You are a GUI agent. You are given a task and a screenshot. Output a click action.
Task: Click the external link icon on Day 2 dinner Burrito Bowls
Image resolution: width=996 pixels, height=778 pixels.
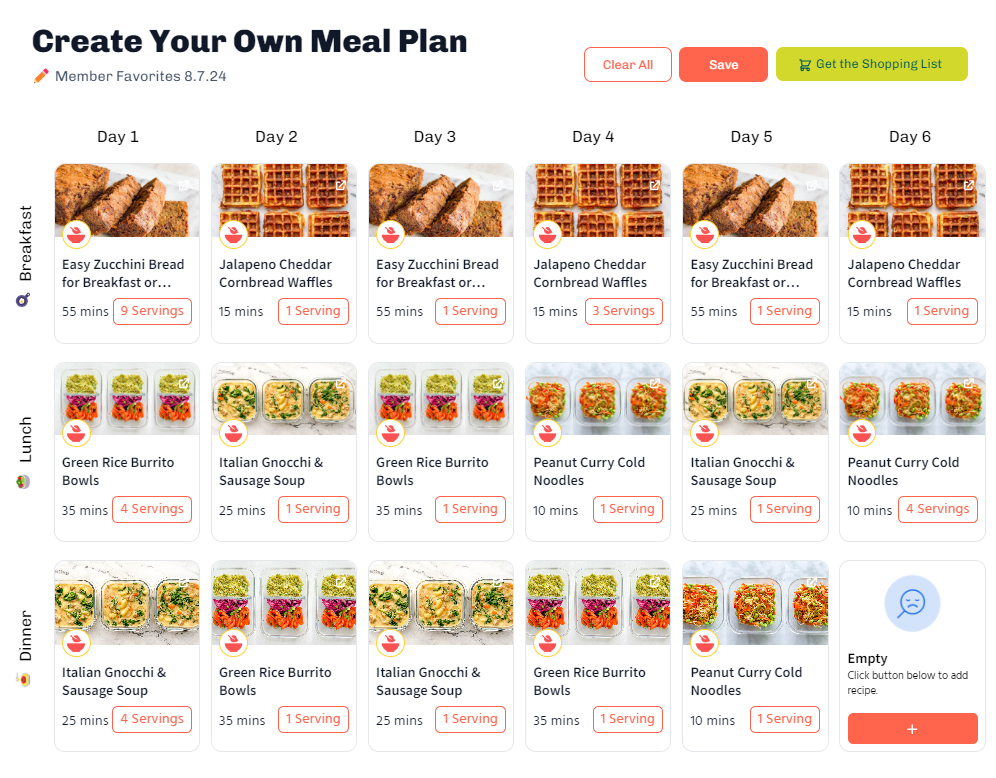[340, 582]
